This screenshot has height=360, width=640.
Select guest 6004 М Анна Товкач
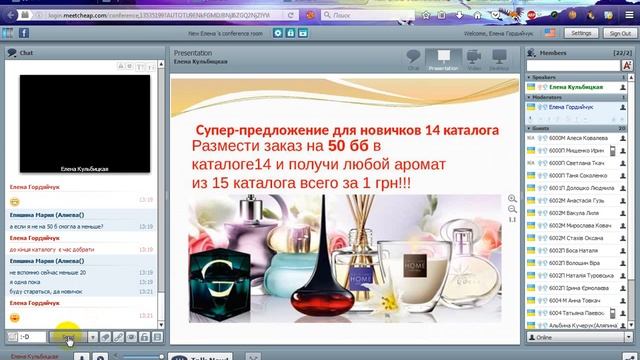pyautogui.click(x=576, y=300)
